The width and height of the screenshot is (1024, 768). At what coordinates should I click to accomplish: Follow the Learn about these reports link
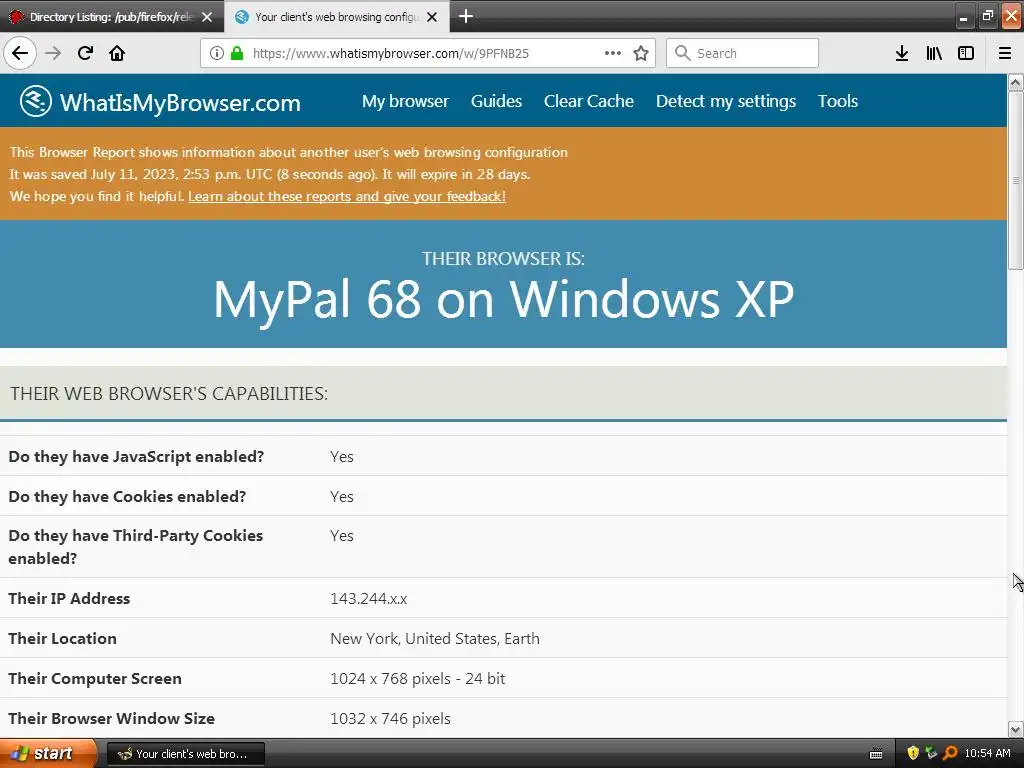coord(347,196)
